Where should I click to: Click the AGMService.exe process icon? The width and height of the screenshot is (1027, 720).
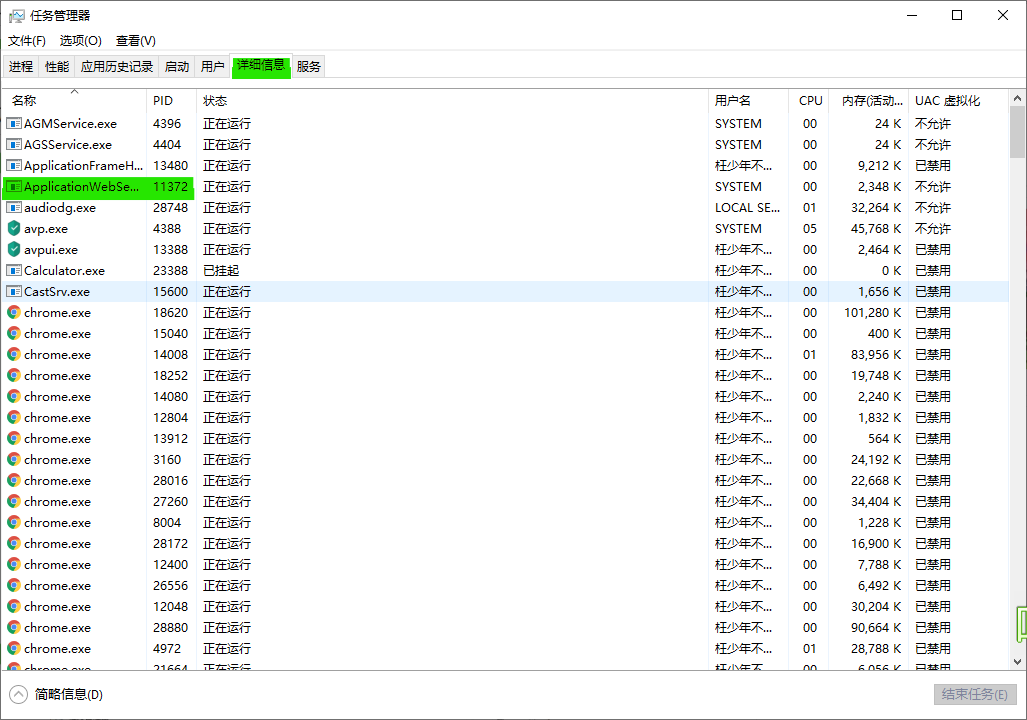click(14, 123)
